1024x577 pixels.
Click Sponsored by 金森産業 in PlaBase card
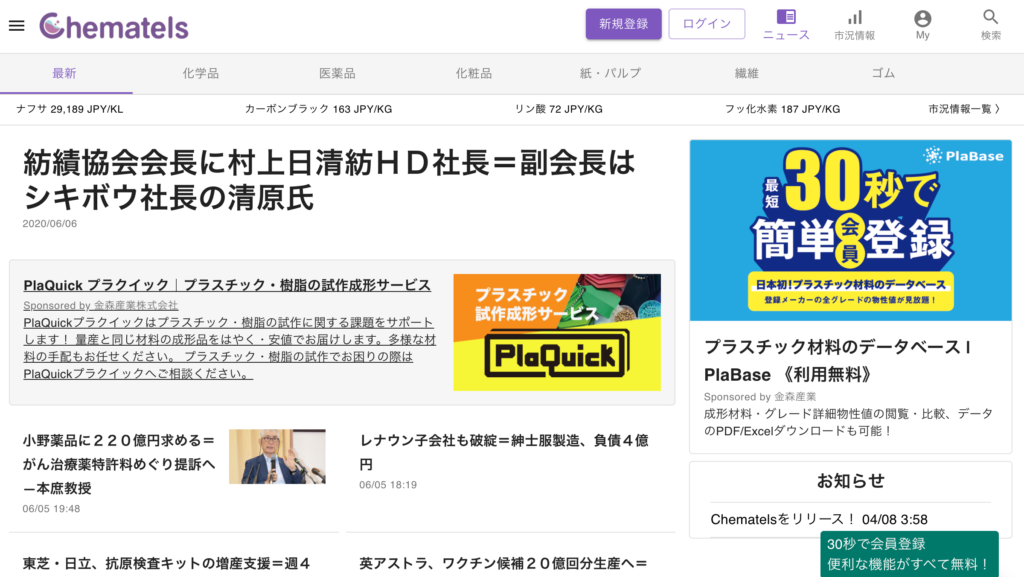click(760, 397)
